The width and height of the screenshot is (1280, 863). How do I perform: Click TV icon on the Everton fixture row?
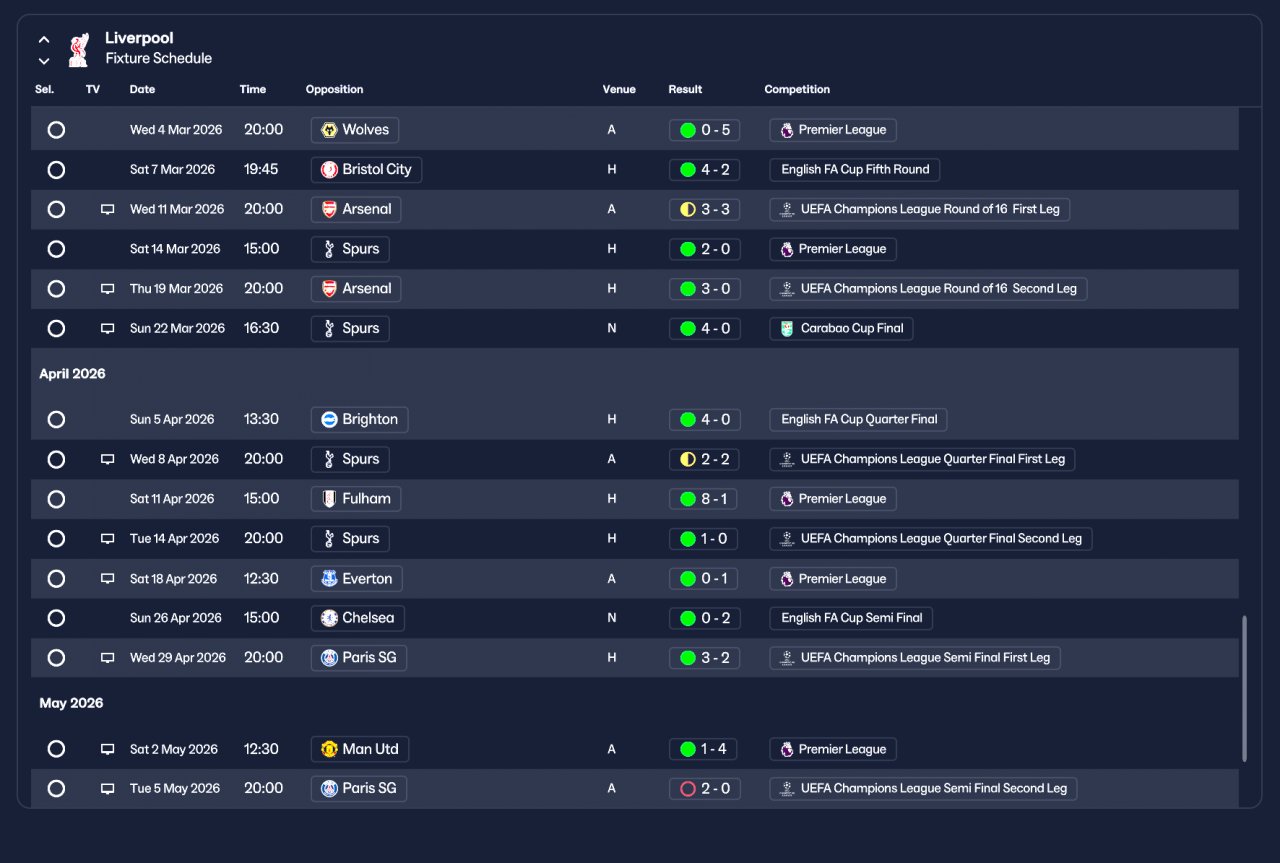click(x=107, y=579)
